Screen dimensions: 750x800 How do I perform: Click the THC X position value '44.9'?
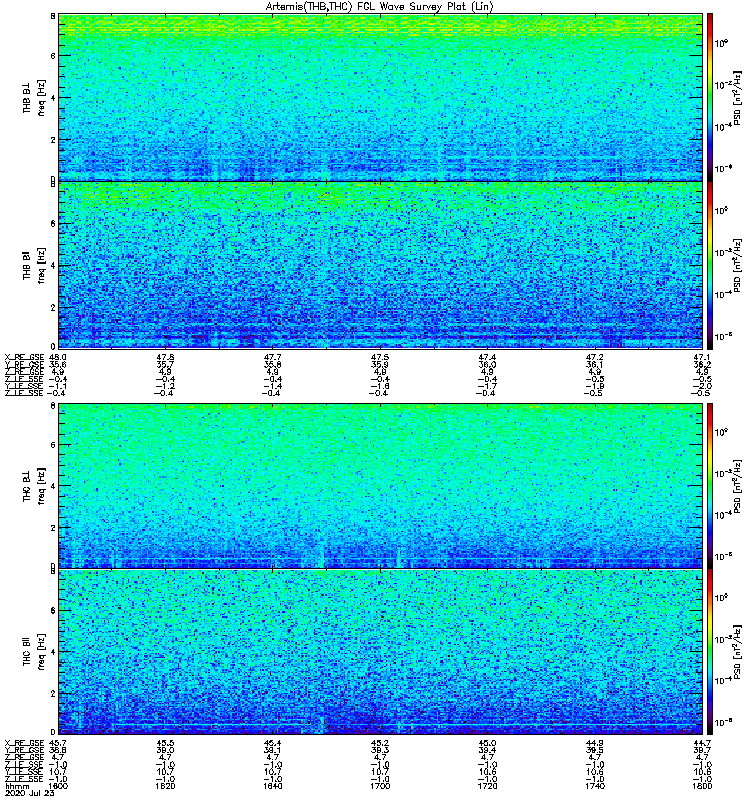[595, 743]
